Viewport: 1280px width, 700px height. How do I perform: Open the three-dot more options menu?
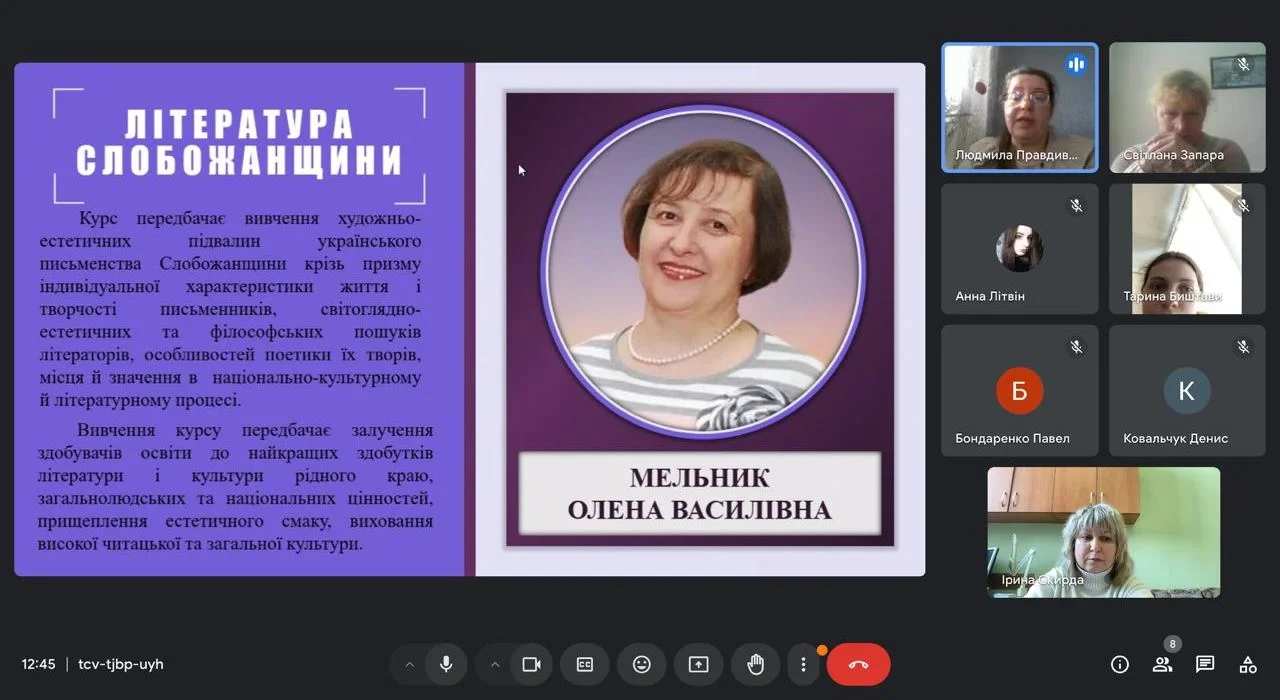803,664
